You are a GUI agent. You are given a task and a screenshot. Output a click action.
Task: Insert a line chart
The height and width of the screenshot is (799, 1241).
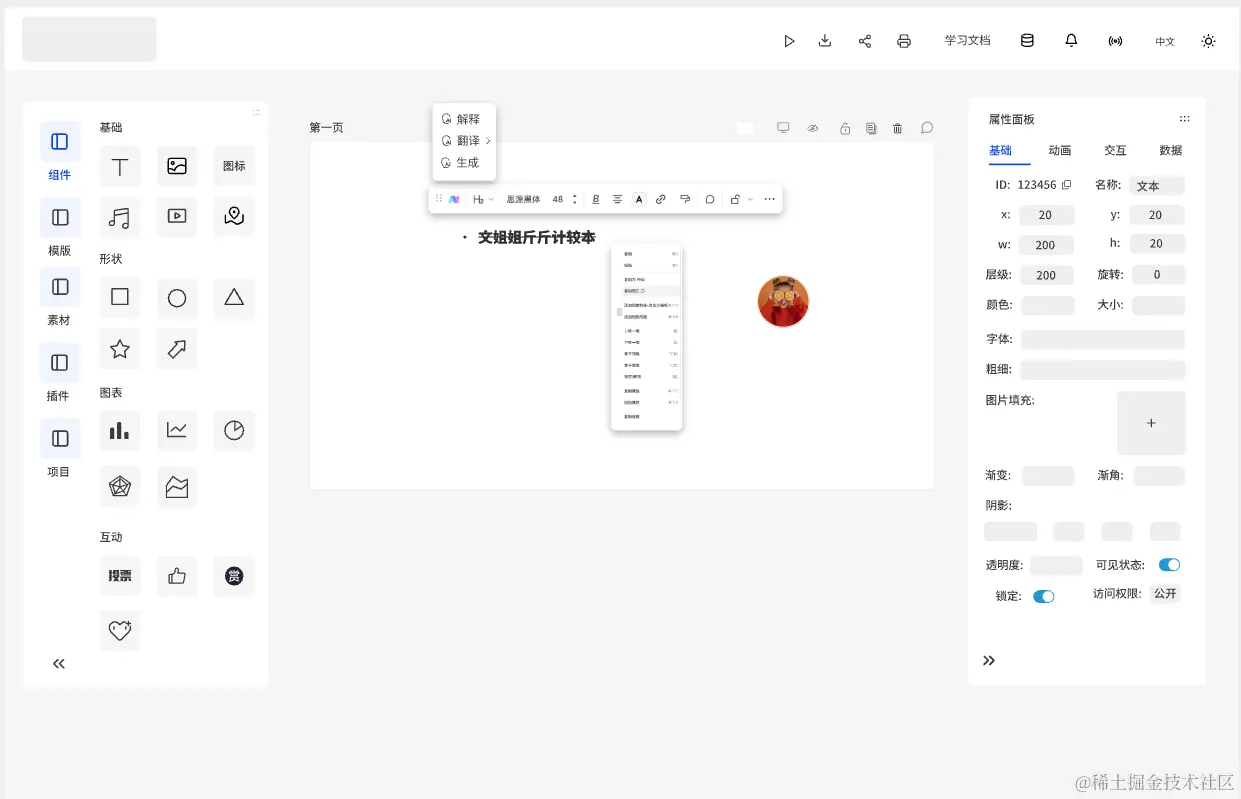[177, 430]
